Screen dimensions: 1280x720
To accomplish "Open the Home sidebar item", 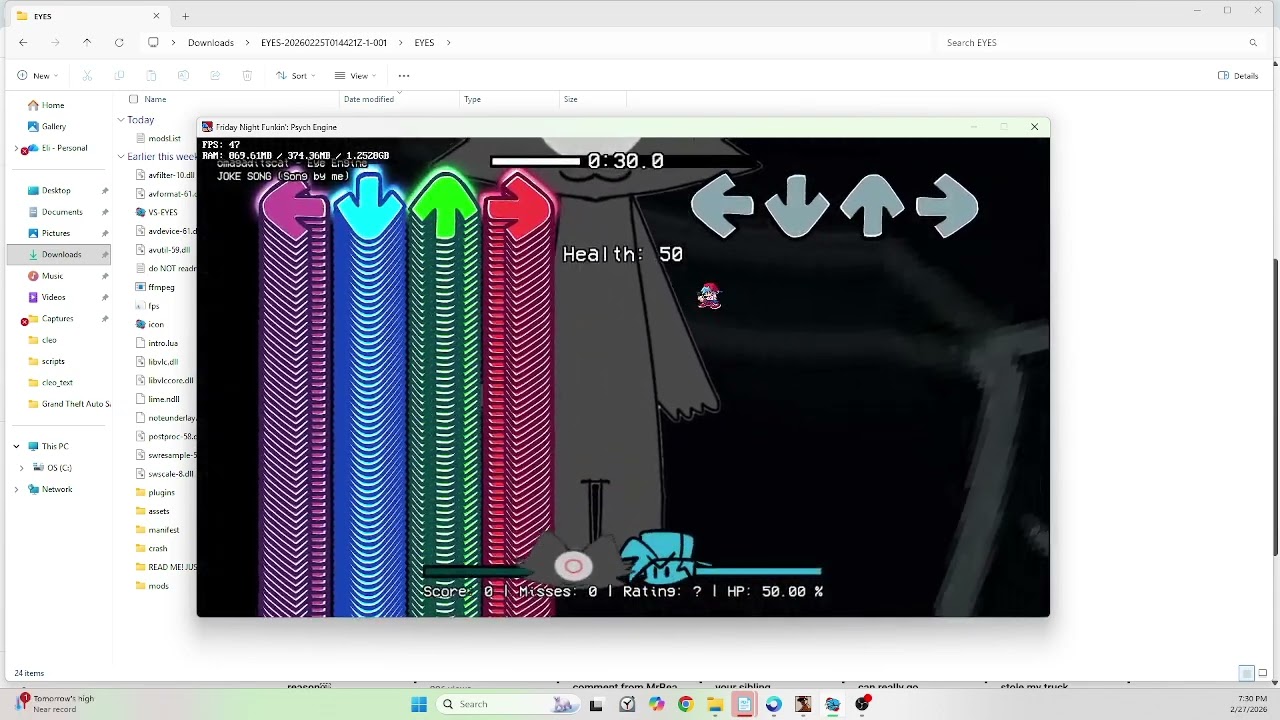I will [46, 105].
